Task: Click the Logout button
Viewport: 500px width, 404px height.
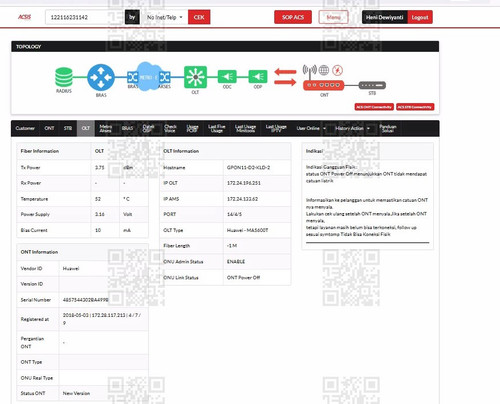Action: coord(420,17)
